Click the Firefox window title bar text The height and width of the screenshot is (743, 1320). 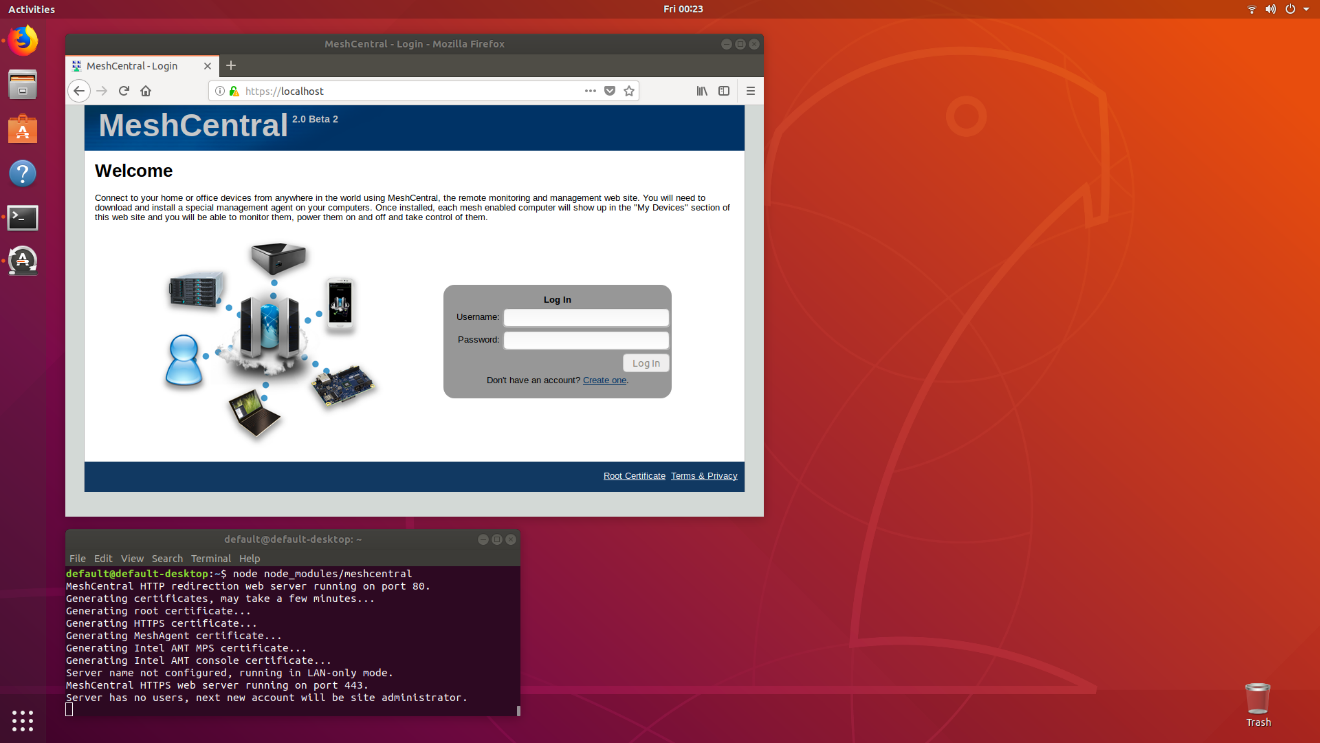click(414, 44)
